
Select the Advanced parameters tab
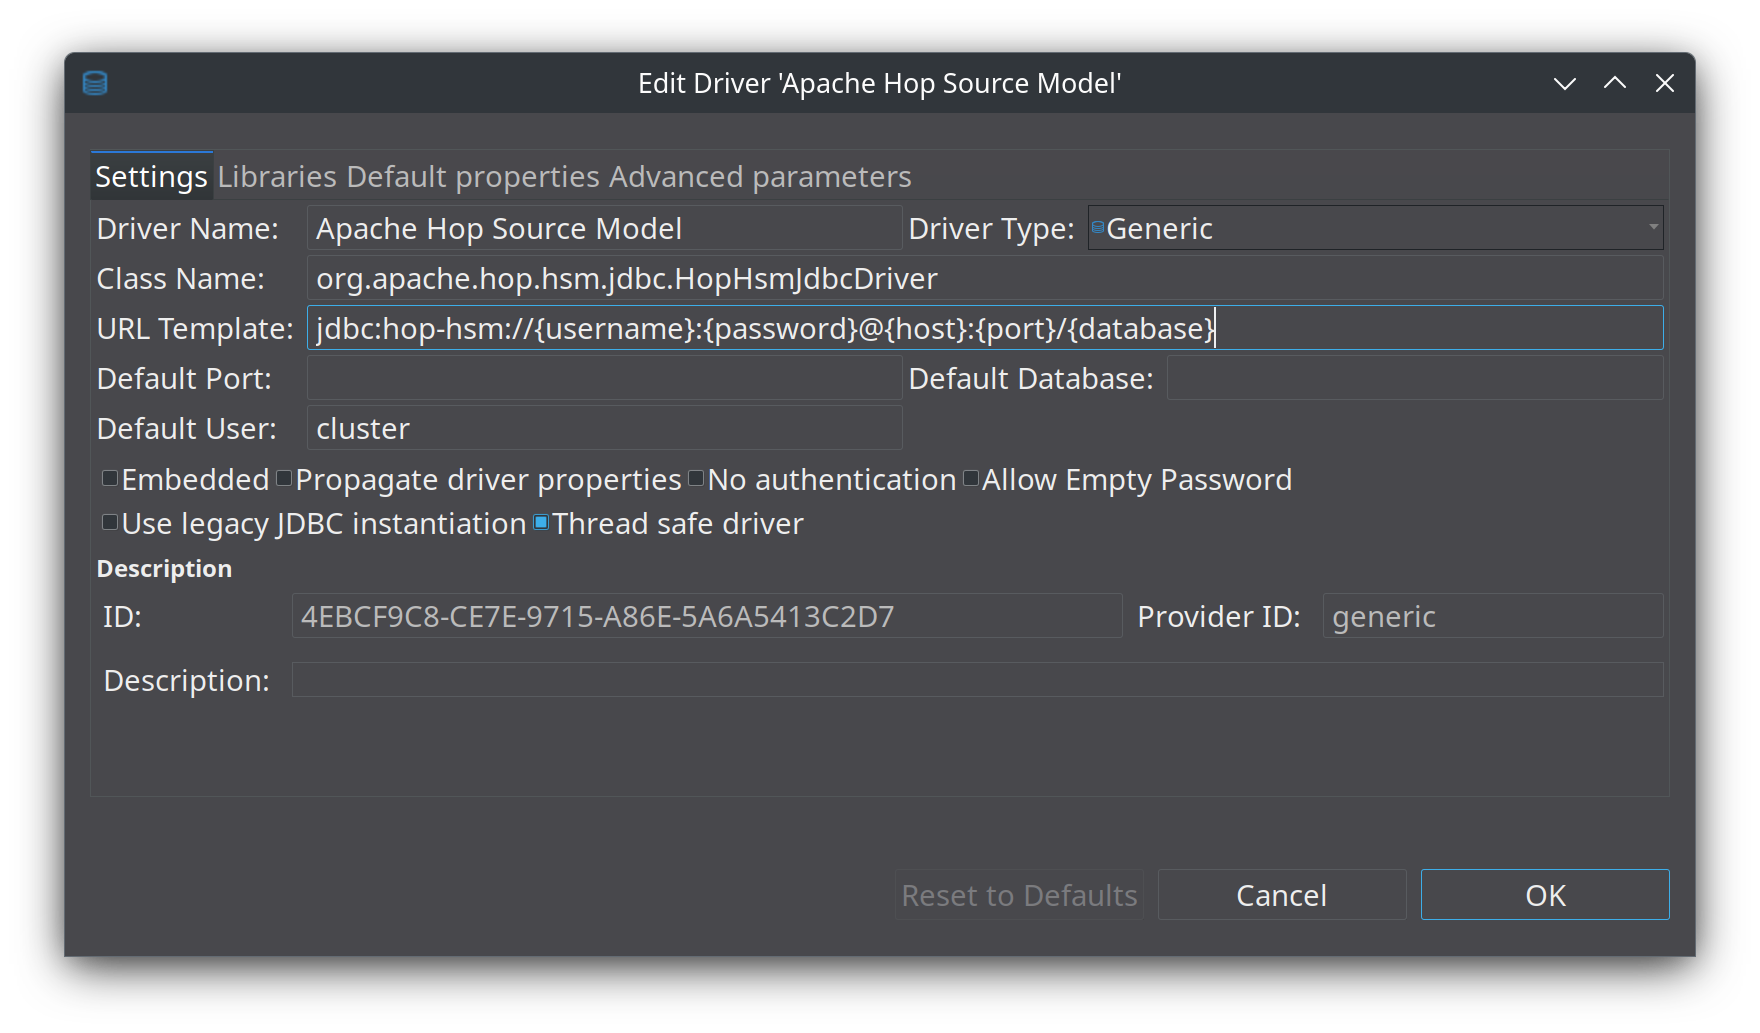tap(760, 176)
